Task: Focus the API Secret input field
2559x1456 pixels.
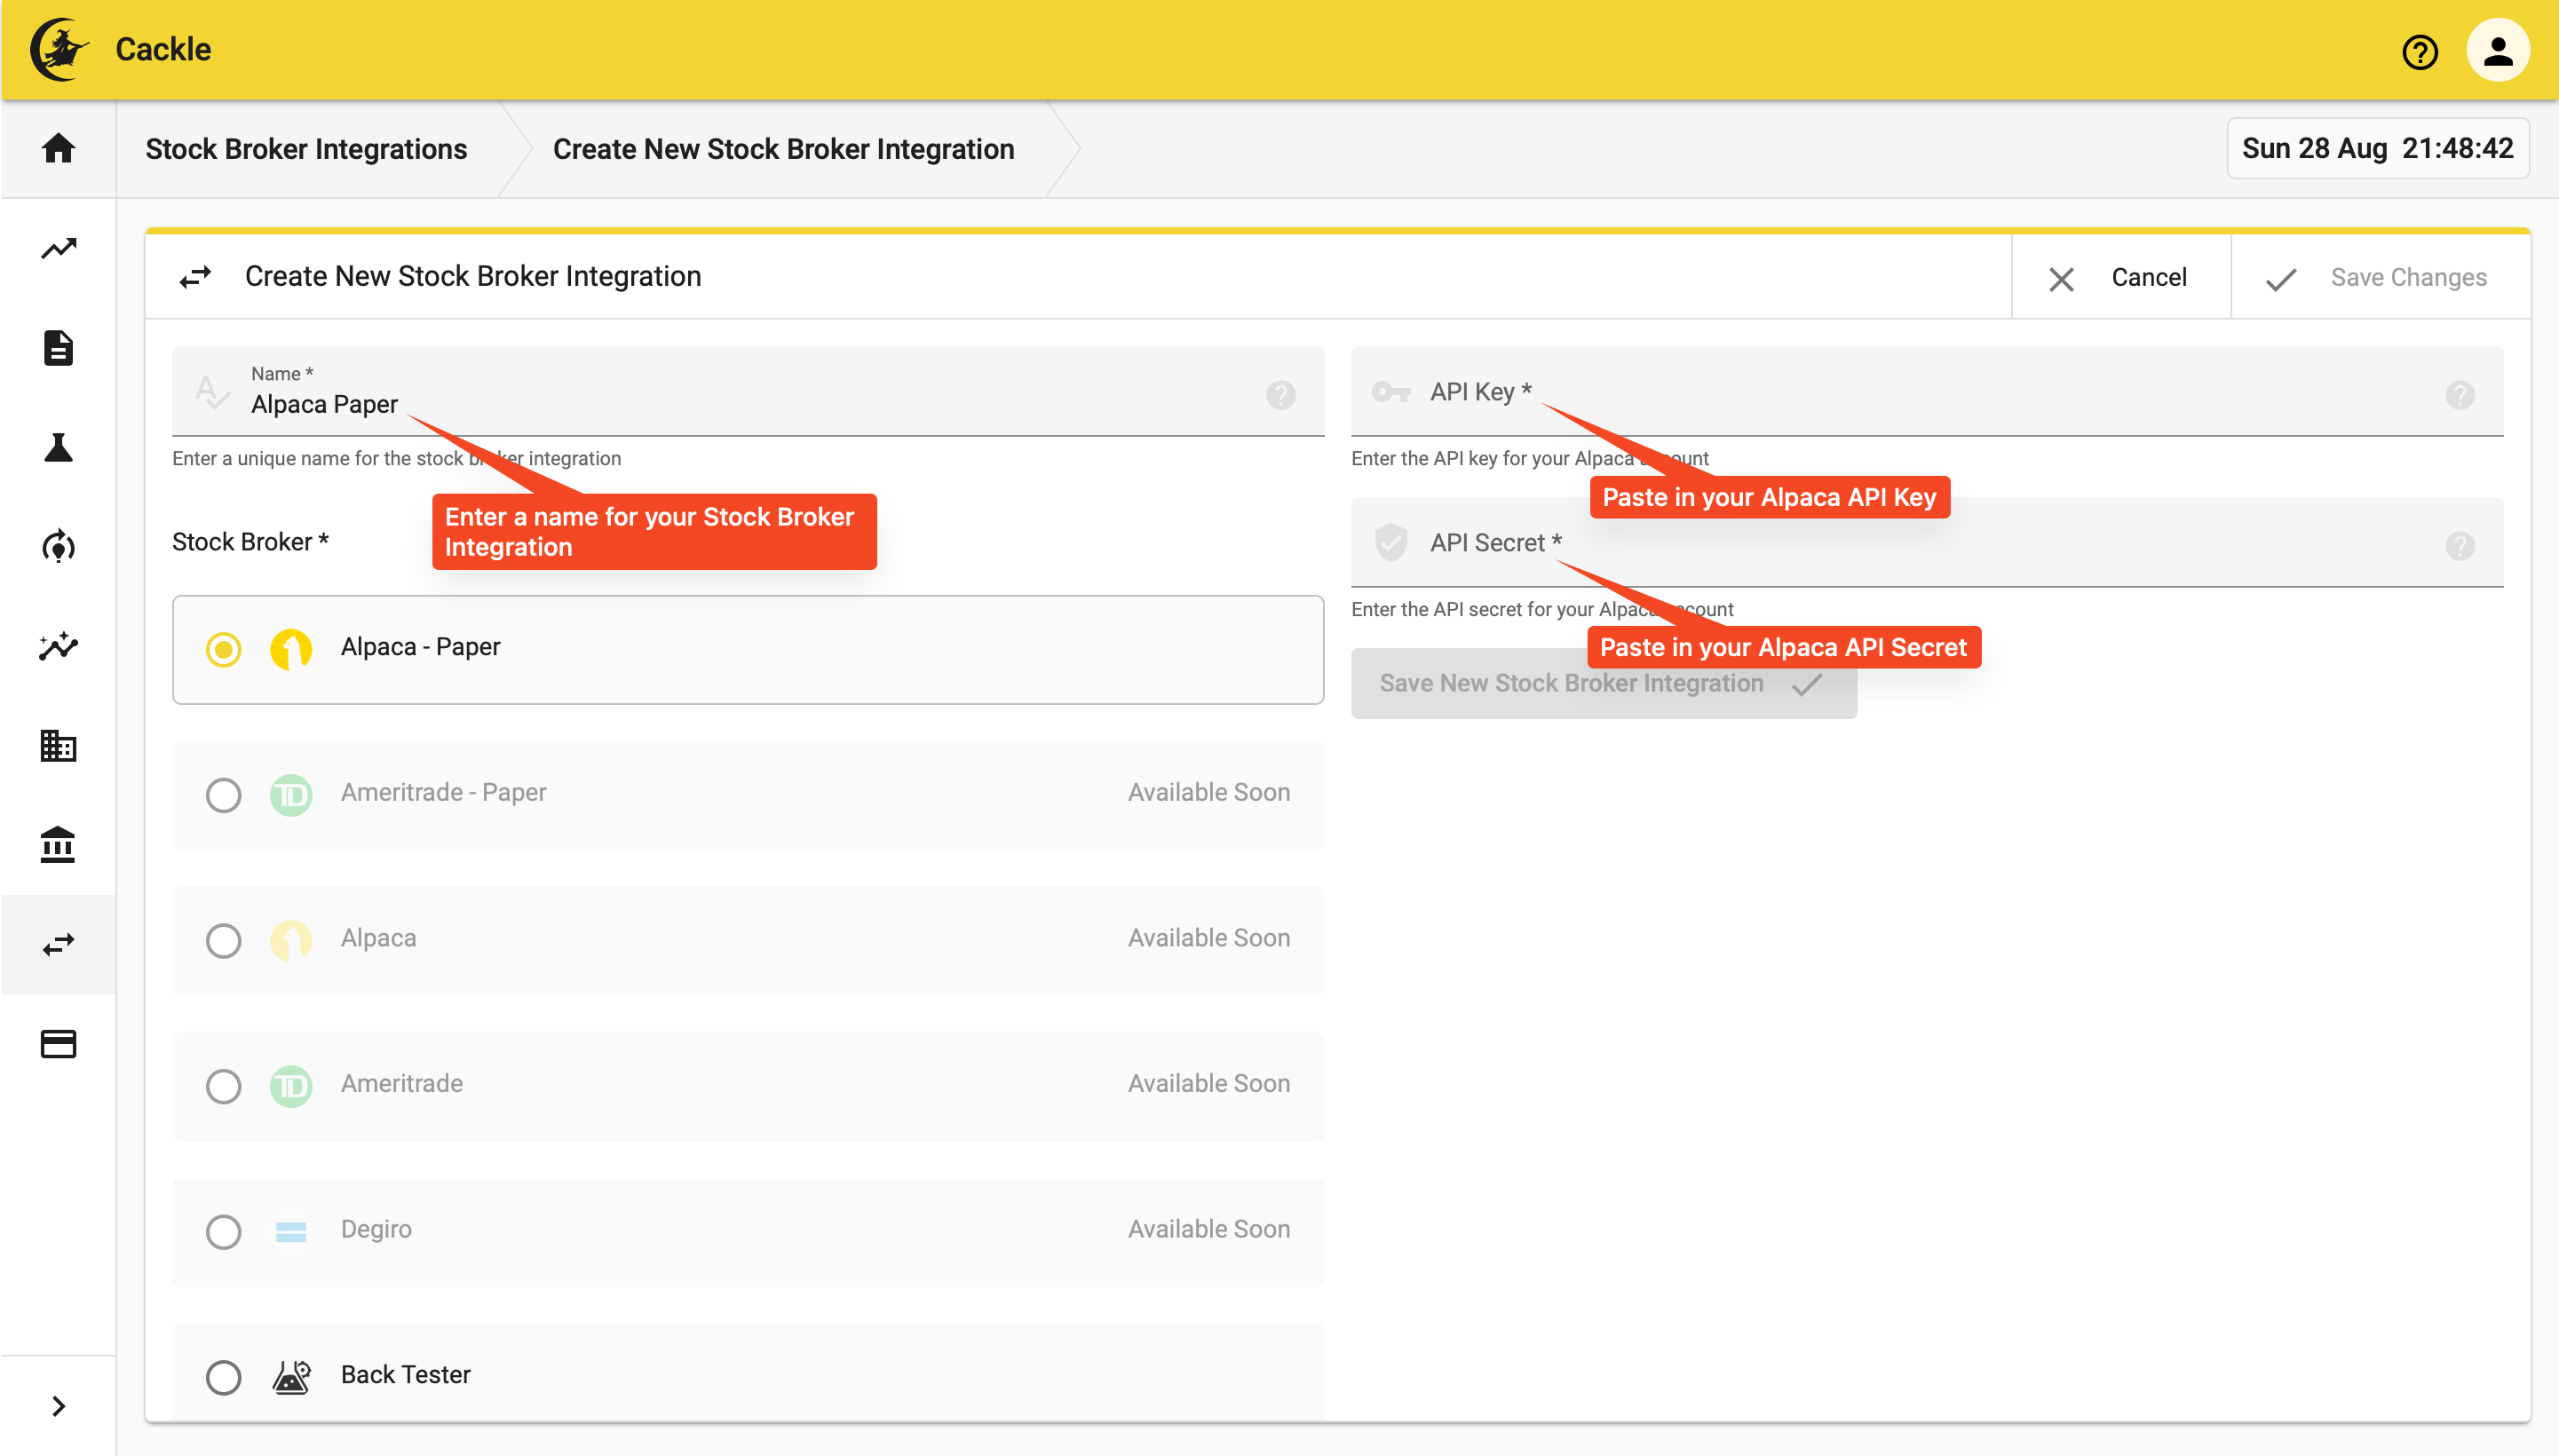Action: tap(1926, 542)
